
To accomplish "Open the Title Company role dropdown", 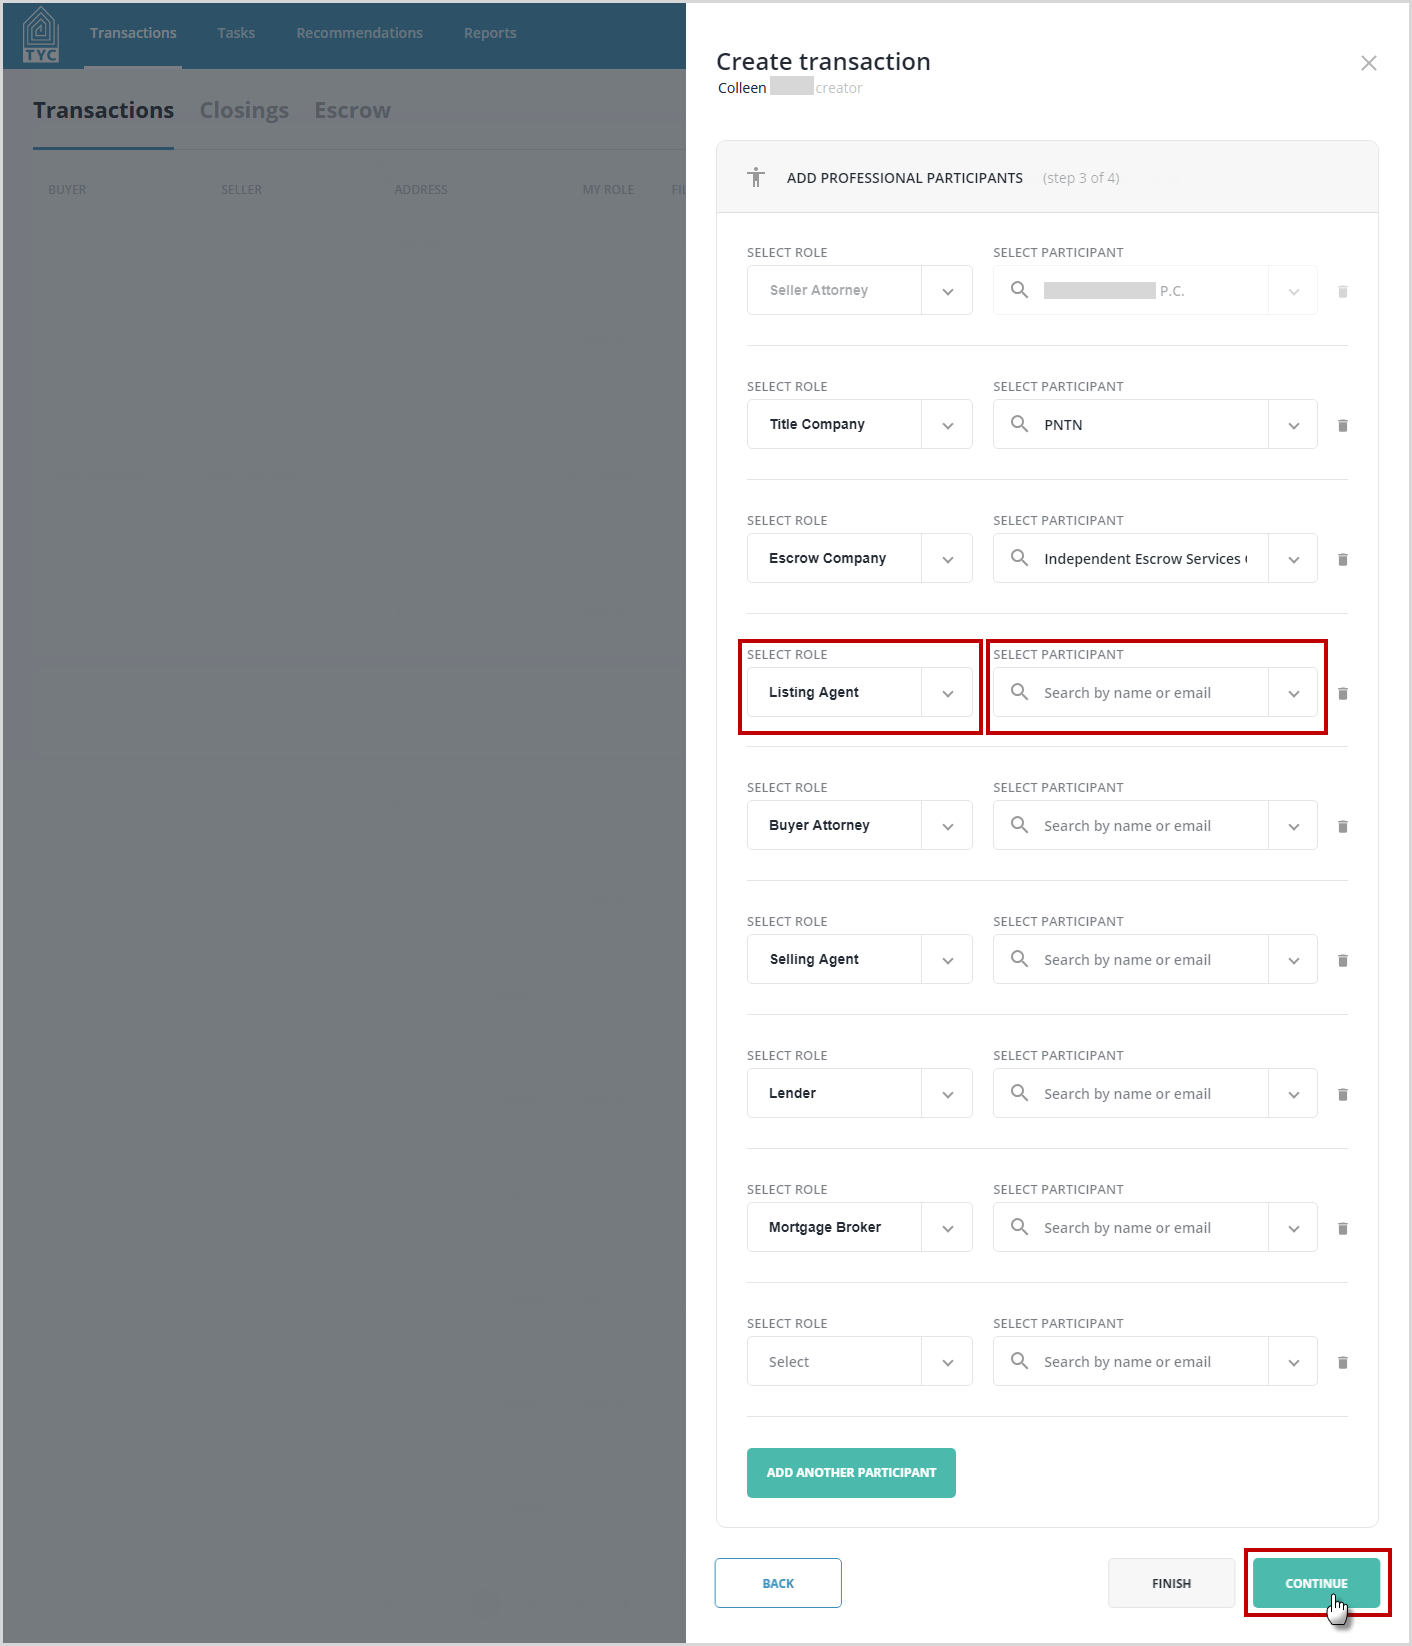I will (860, 424).
